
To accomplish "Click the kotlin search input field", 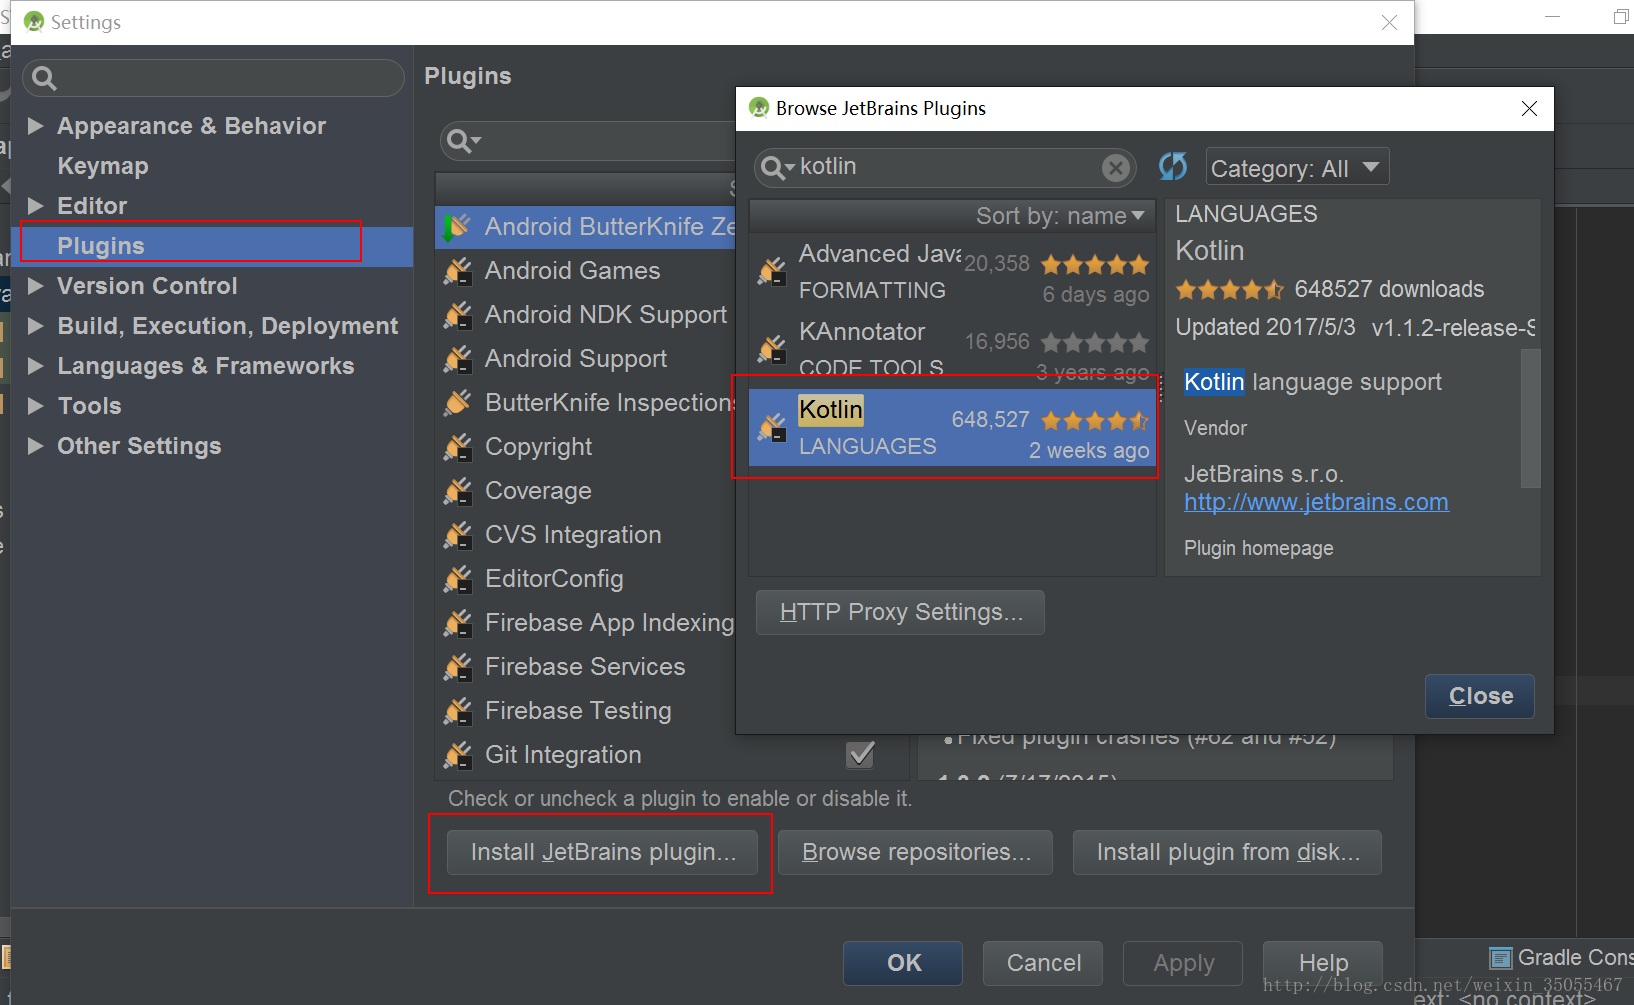I will [x=947, y=168].
